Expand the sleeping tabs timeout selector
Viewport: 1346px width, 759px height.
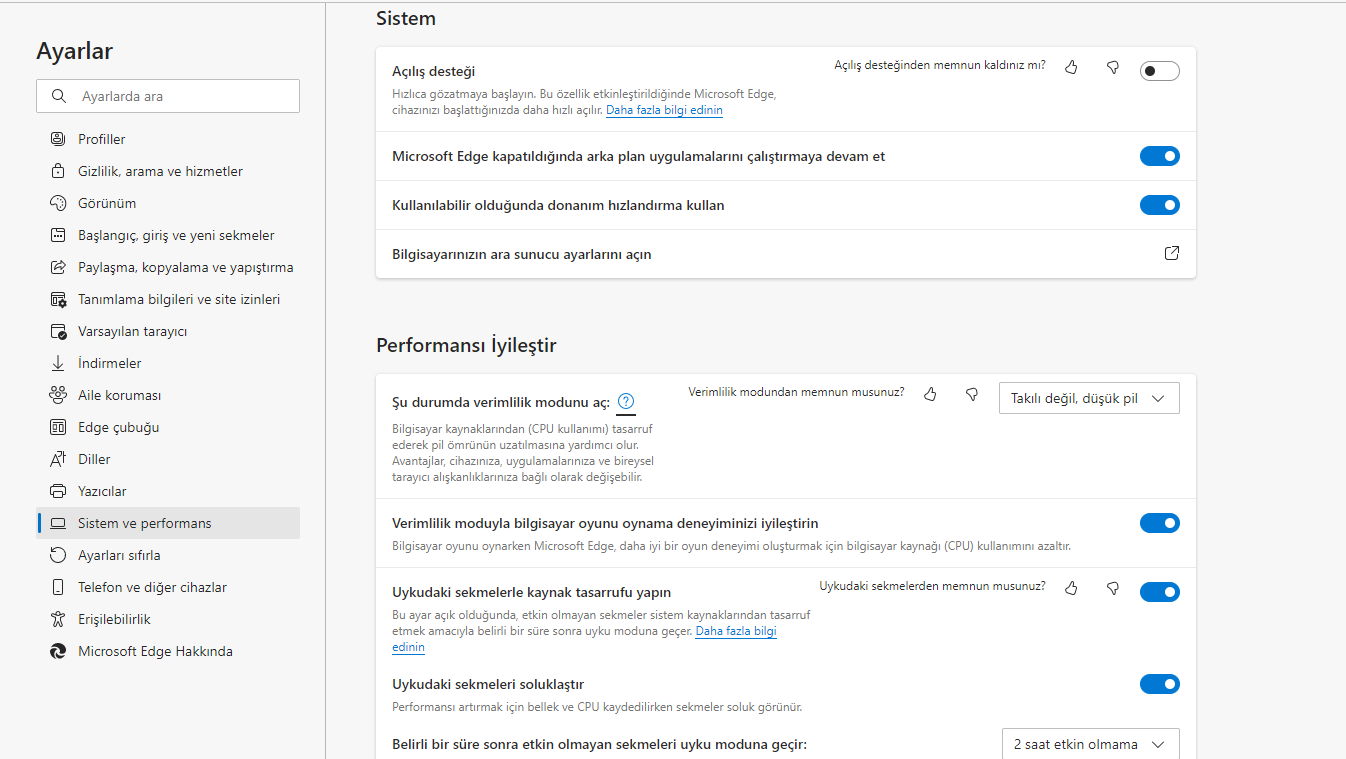coord(1090,744)
